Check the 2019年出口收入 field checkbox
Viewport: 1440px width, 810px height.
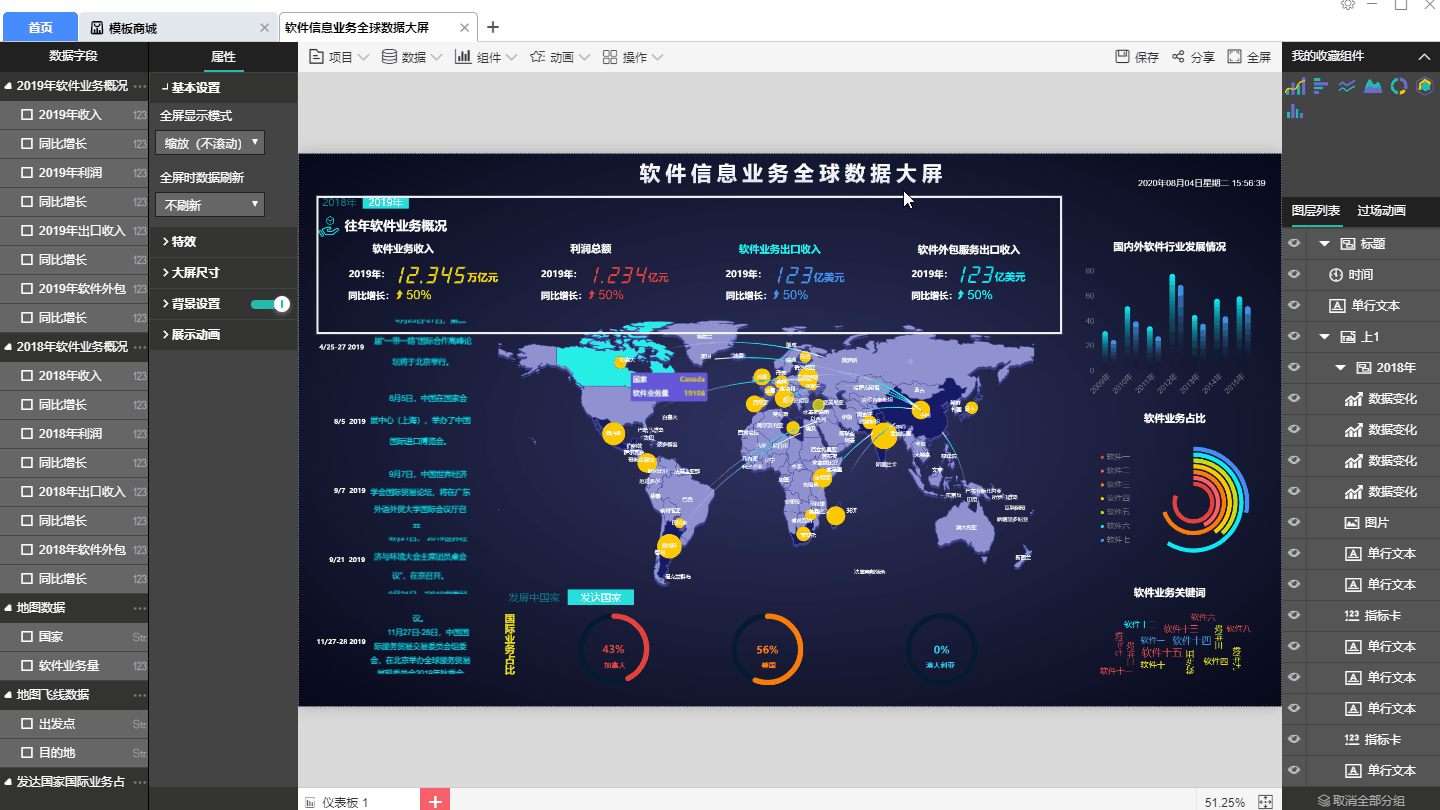point(27,231)
